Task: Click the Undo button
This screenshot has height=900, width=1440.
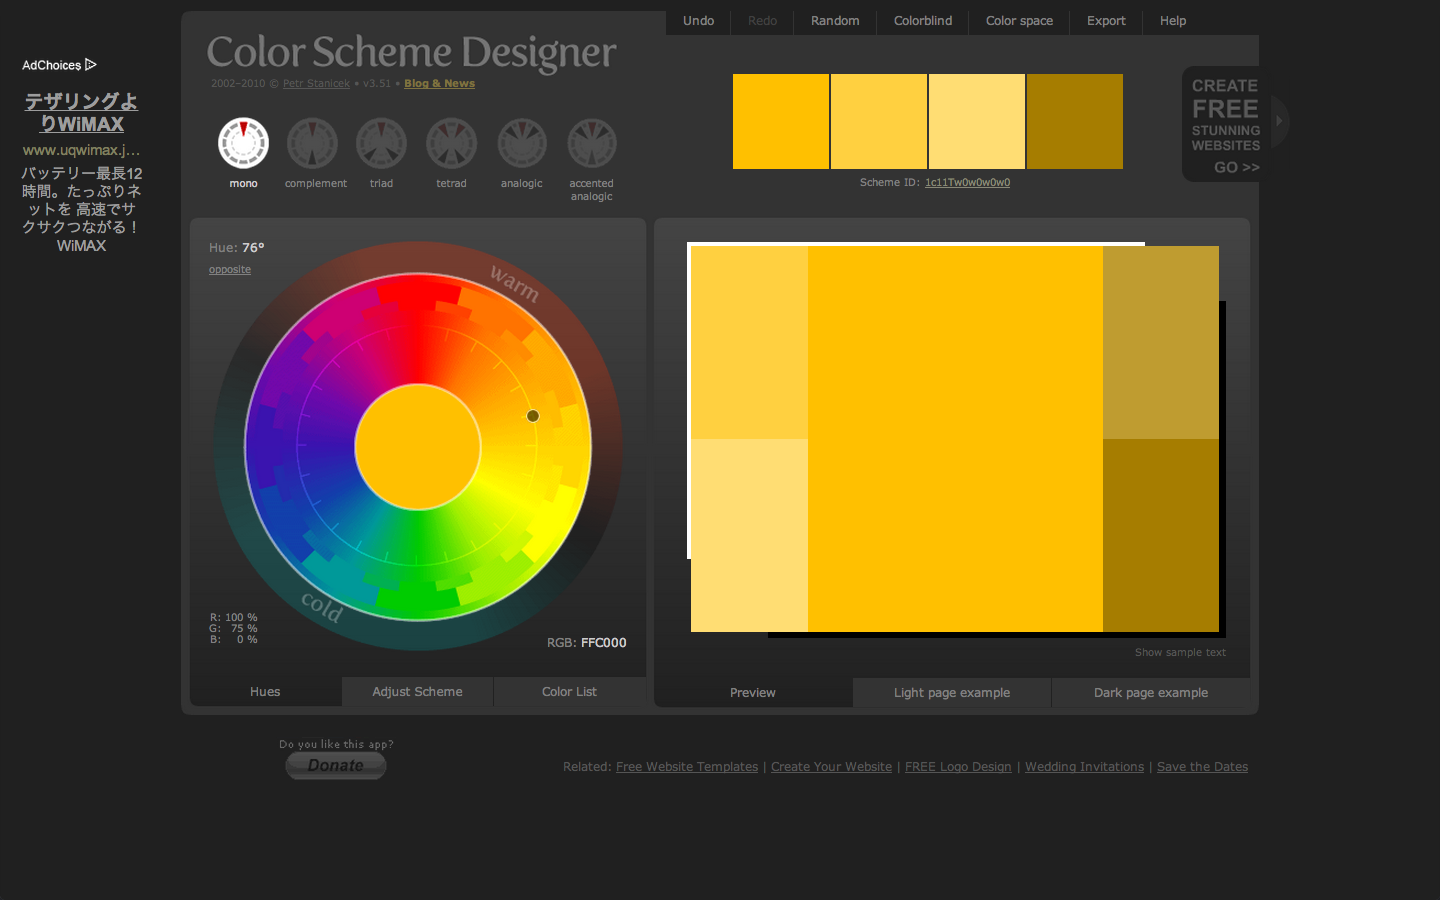Action: coord(698,21)
